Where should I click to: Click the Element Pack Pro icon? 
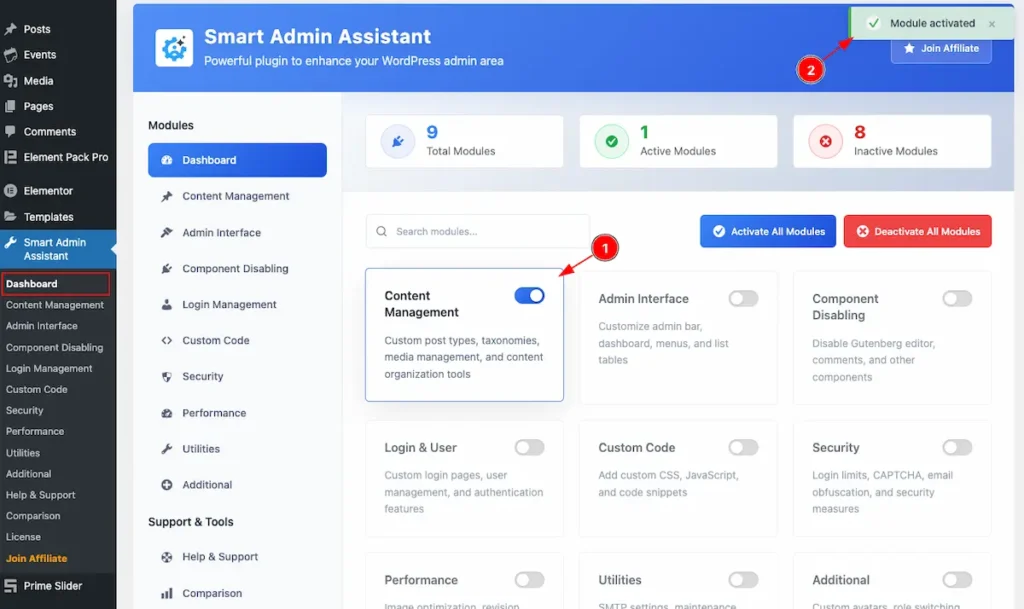[x=10, y=157]
